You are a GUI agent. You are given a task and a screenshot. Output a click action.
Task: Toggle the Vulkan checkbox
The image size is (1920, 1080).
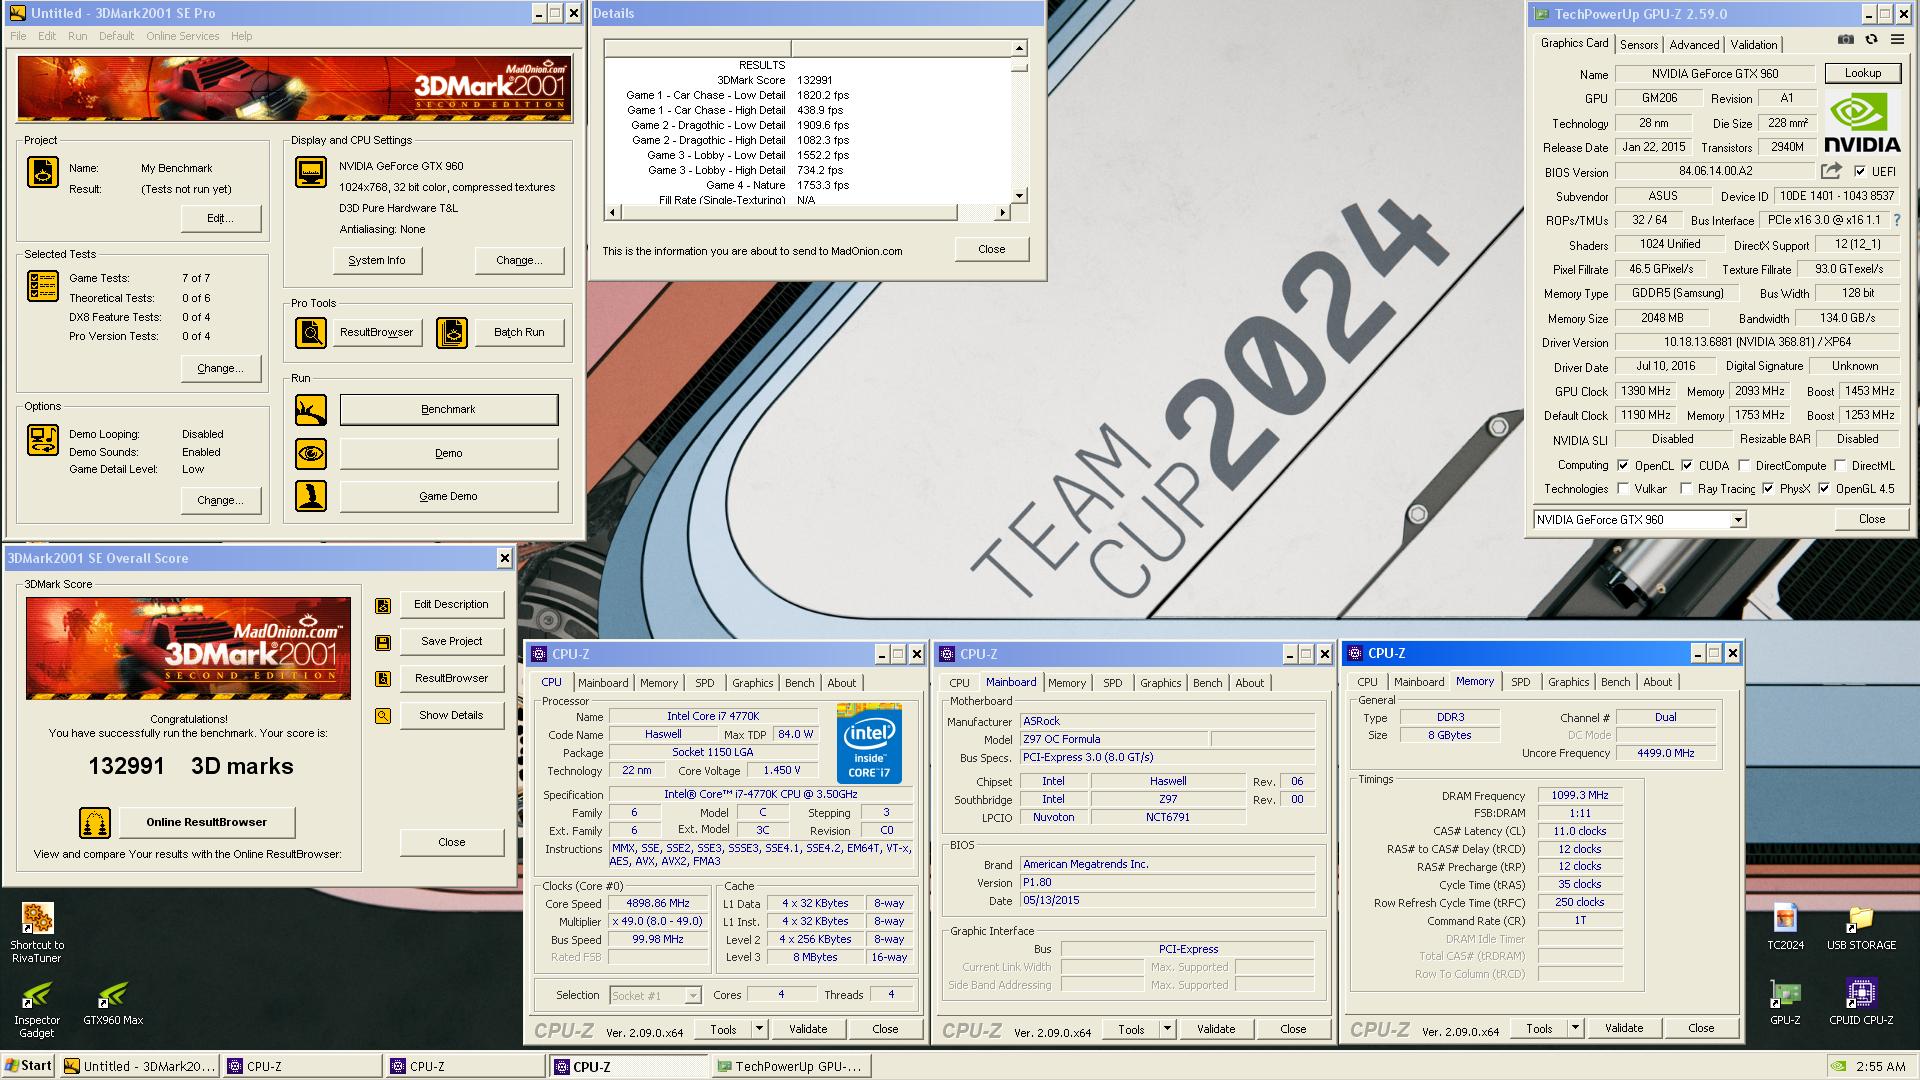pyautogui.click(x=1622, y=489)
